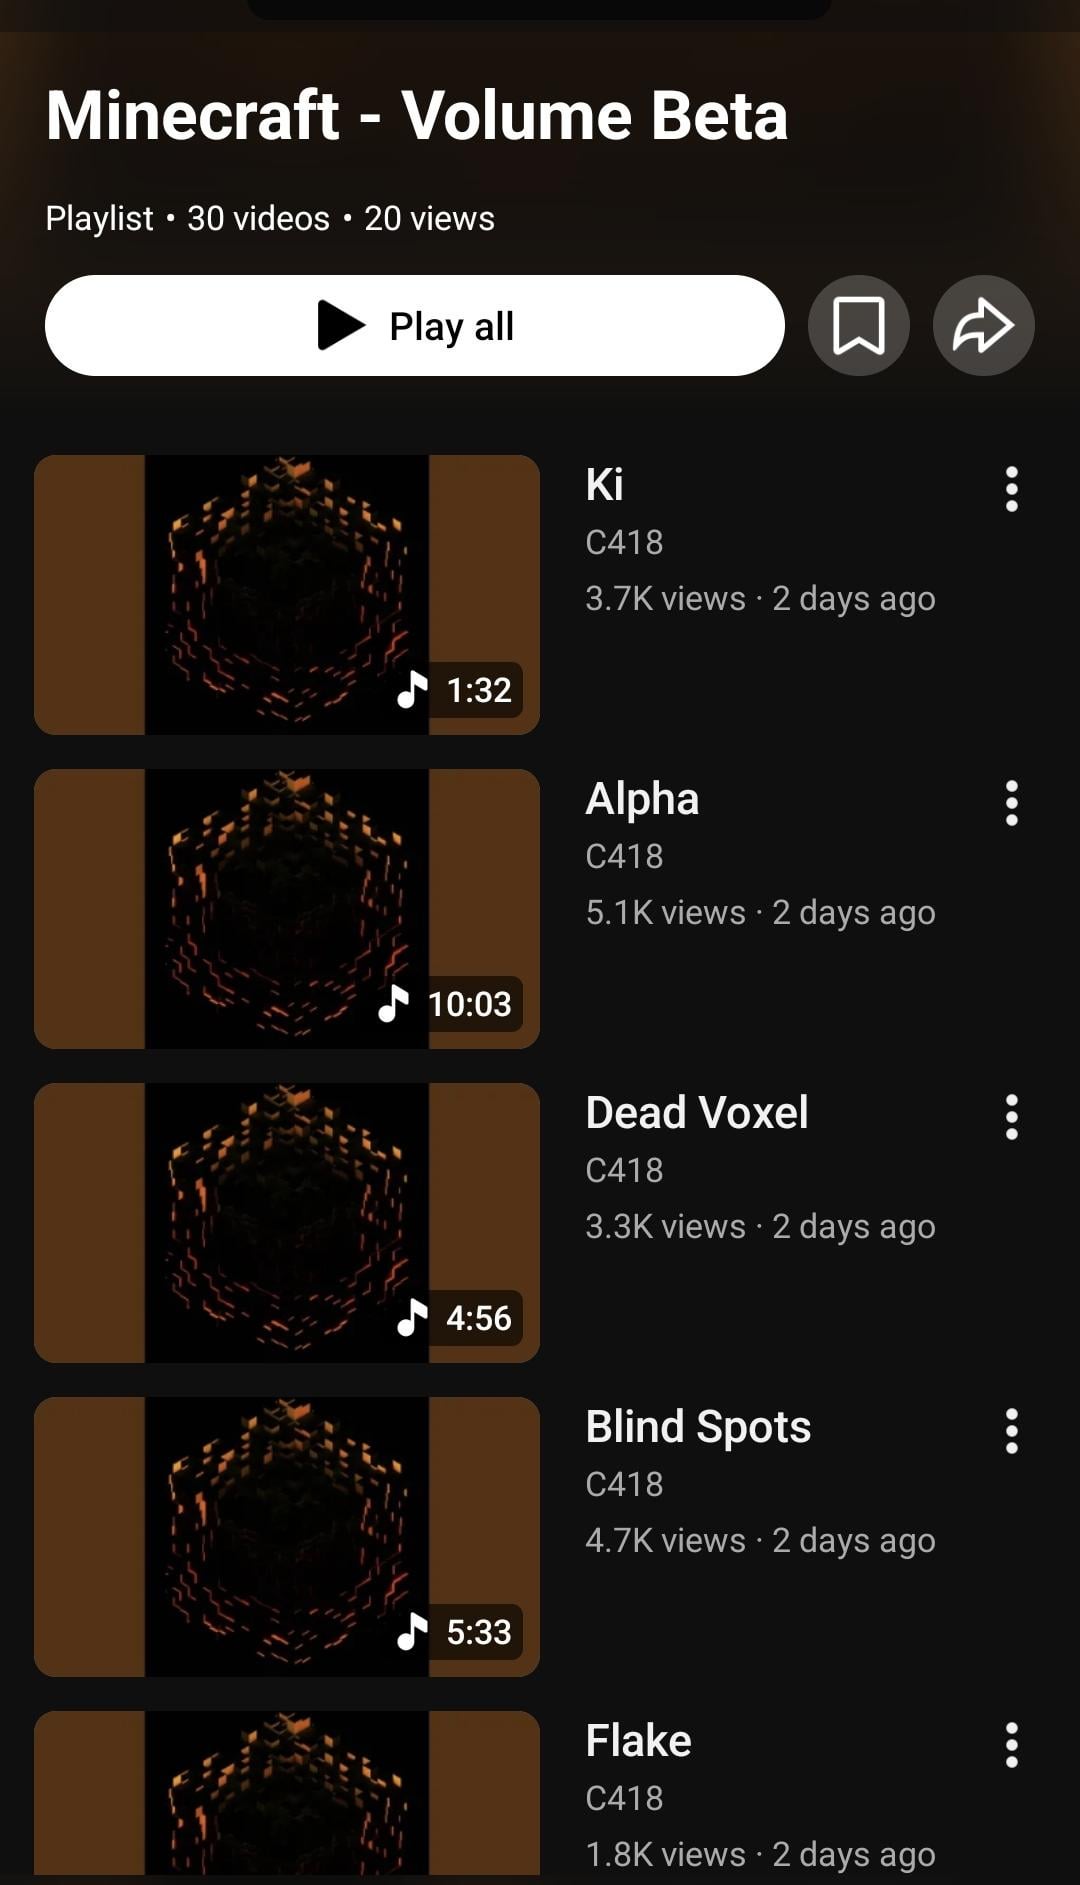This screenshot has width=1080, height=1885.
Task: Open the Flake song title
Action: (x=638, y=1741)
